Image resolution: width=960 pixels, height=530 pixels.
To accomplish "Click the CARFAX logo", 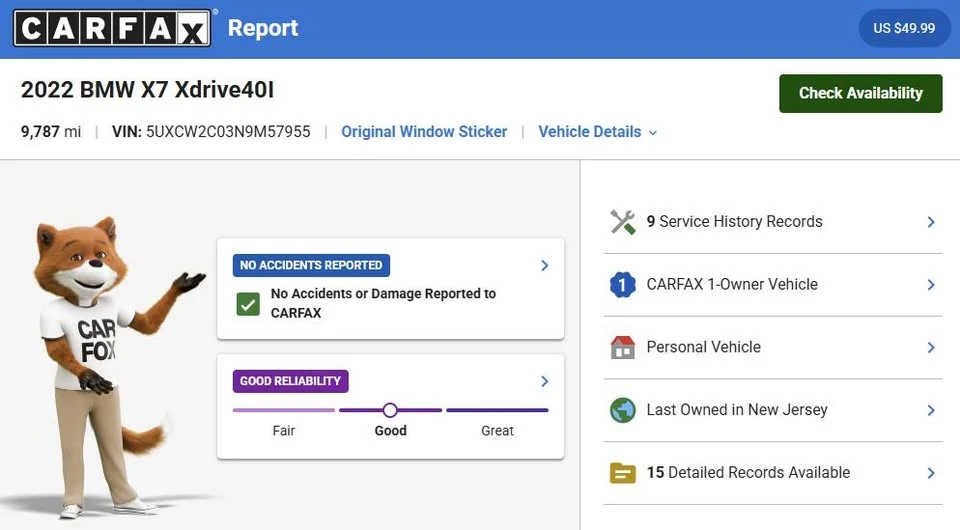I will click(112, 28).
